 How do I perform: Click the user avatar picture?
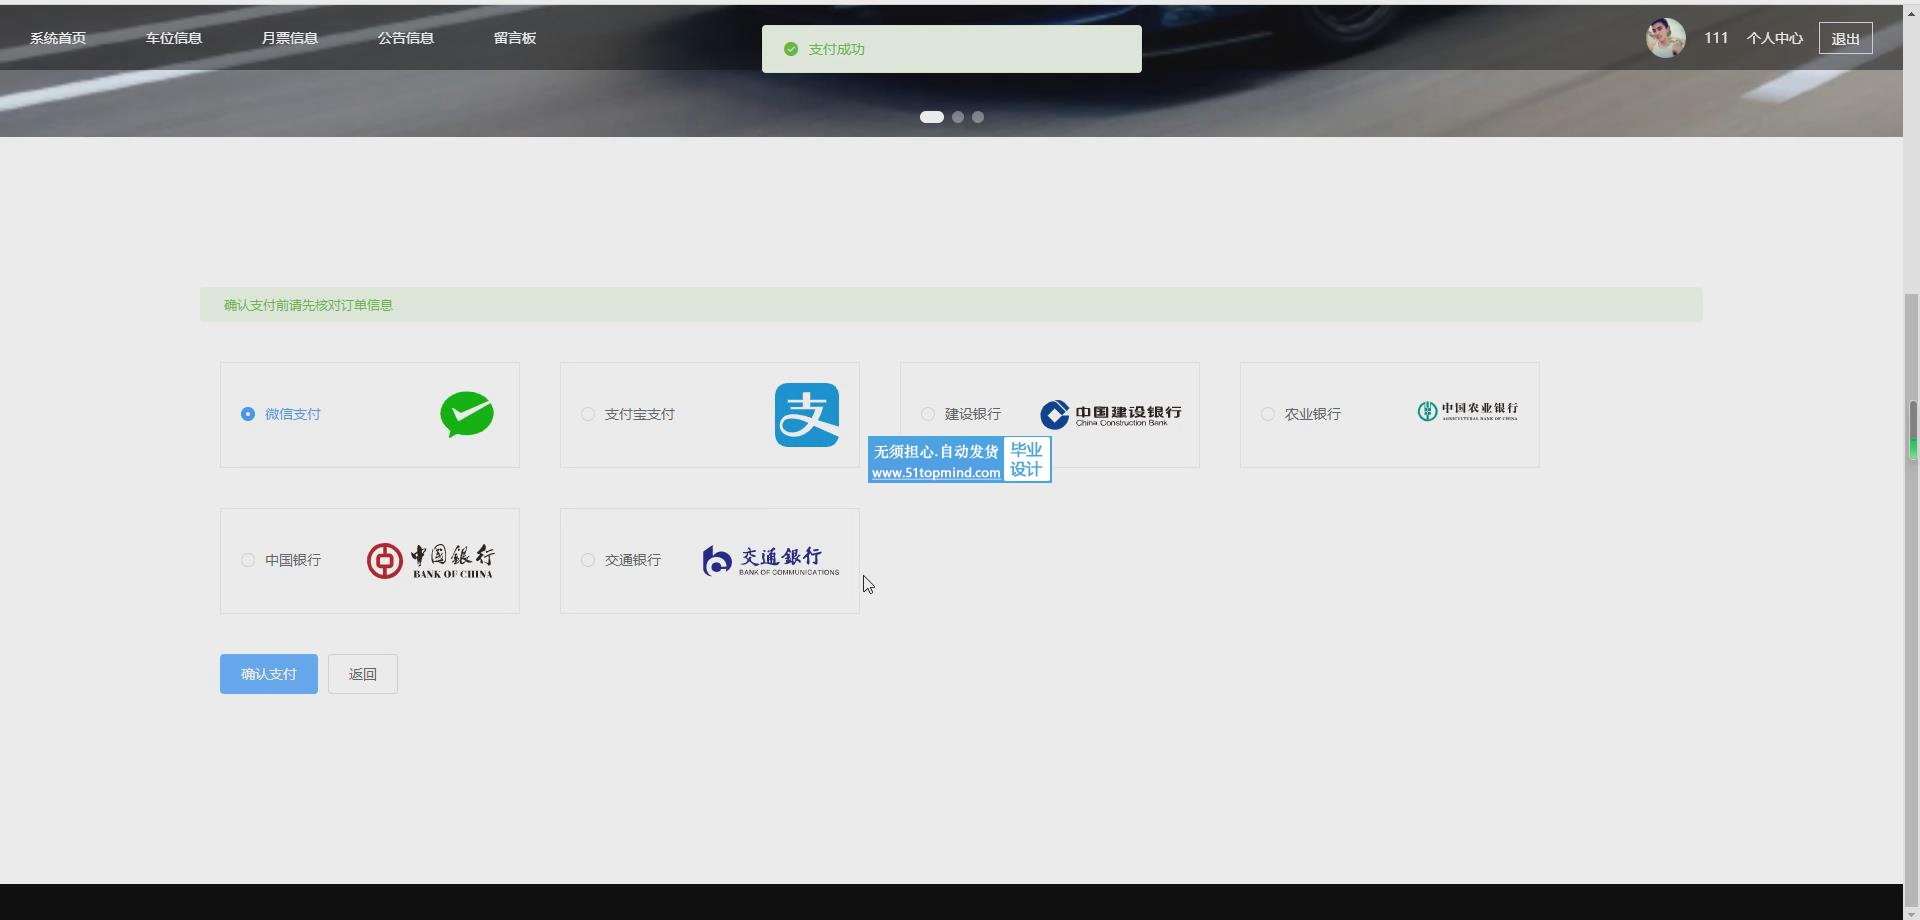coord(1665,38)
